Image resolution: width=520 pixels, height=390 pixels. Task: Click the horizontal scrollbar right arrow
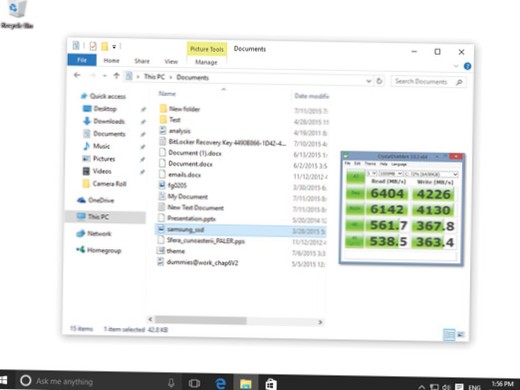point(320,322)
